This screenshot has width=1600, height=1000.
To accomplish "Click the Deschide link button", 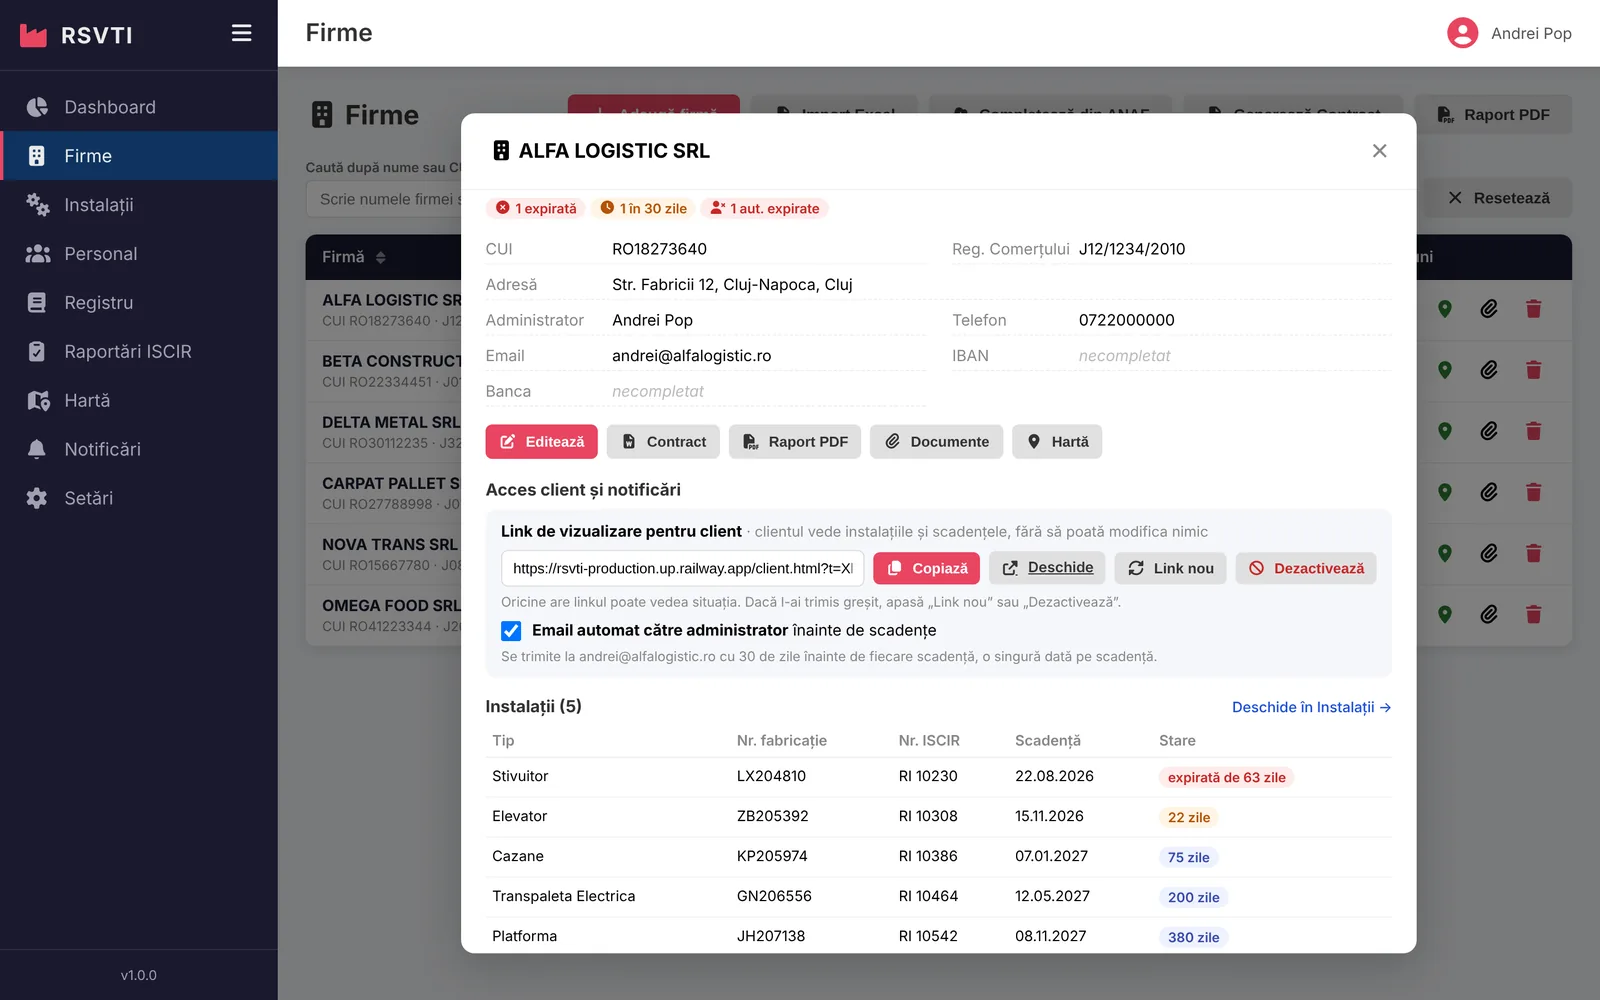I will (x=1047, y=568).
